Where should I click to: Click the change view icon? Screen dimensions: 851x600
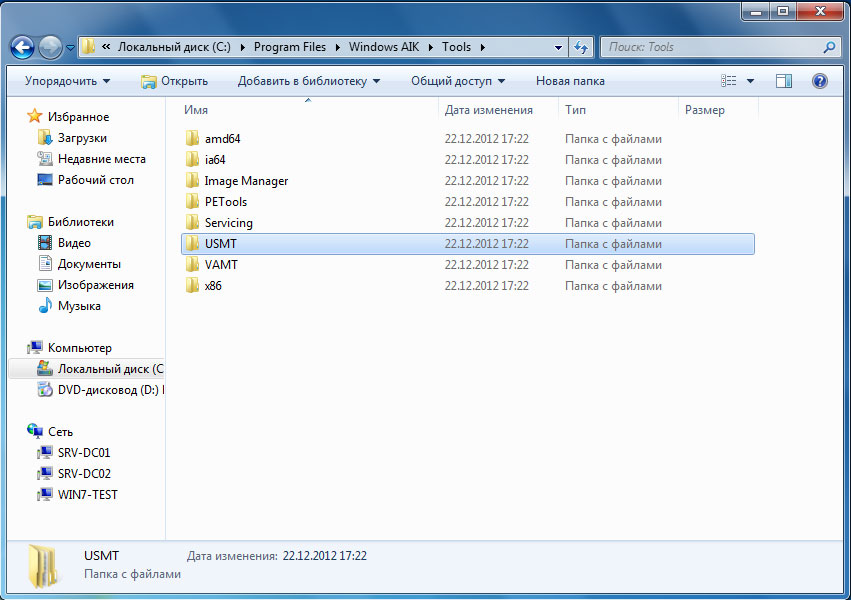point(728,81)
